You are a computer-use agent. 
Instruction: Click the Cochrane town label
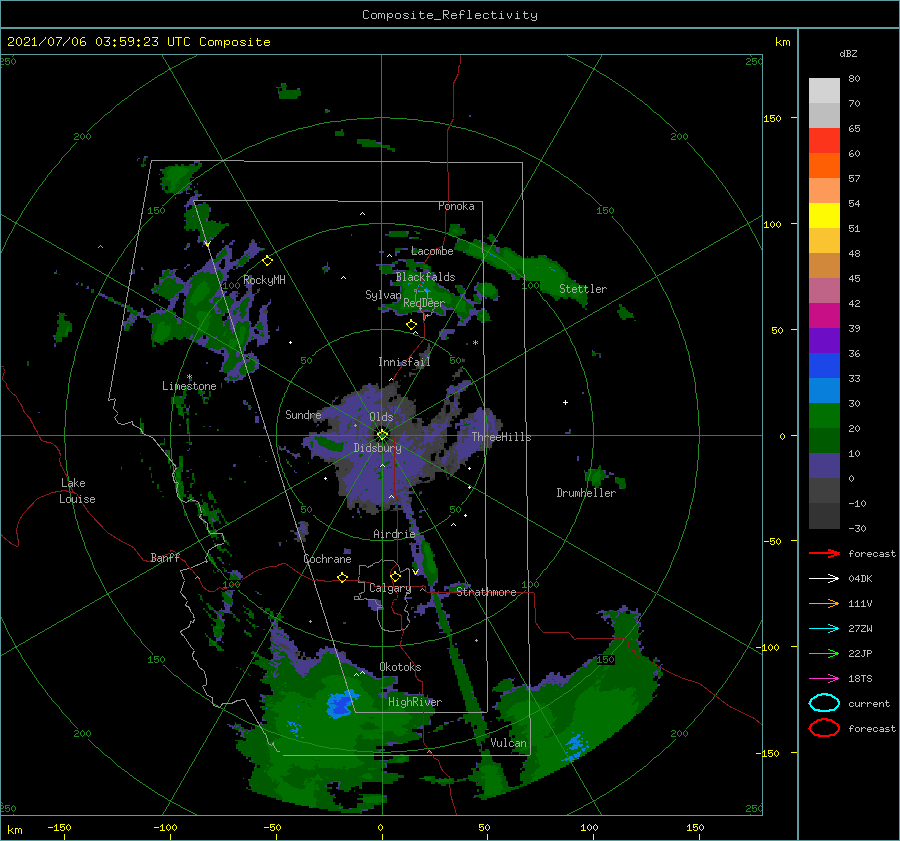327,559
